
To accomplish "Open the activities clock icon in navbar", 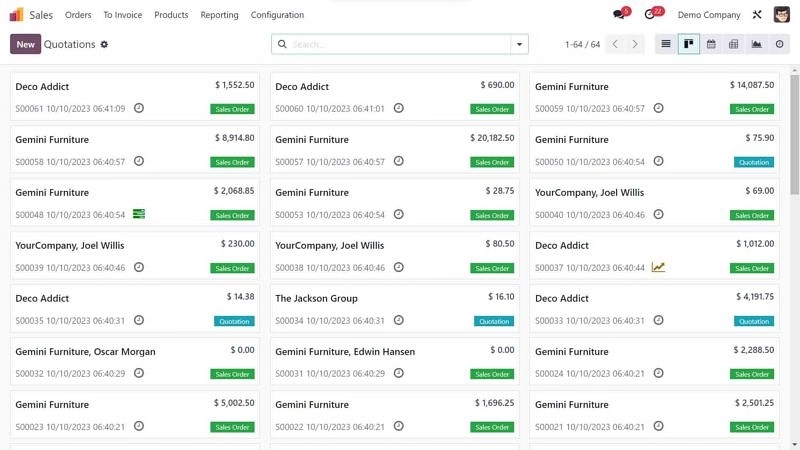I will pos(651,15).
